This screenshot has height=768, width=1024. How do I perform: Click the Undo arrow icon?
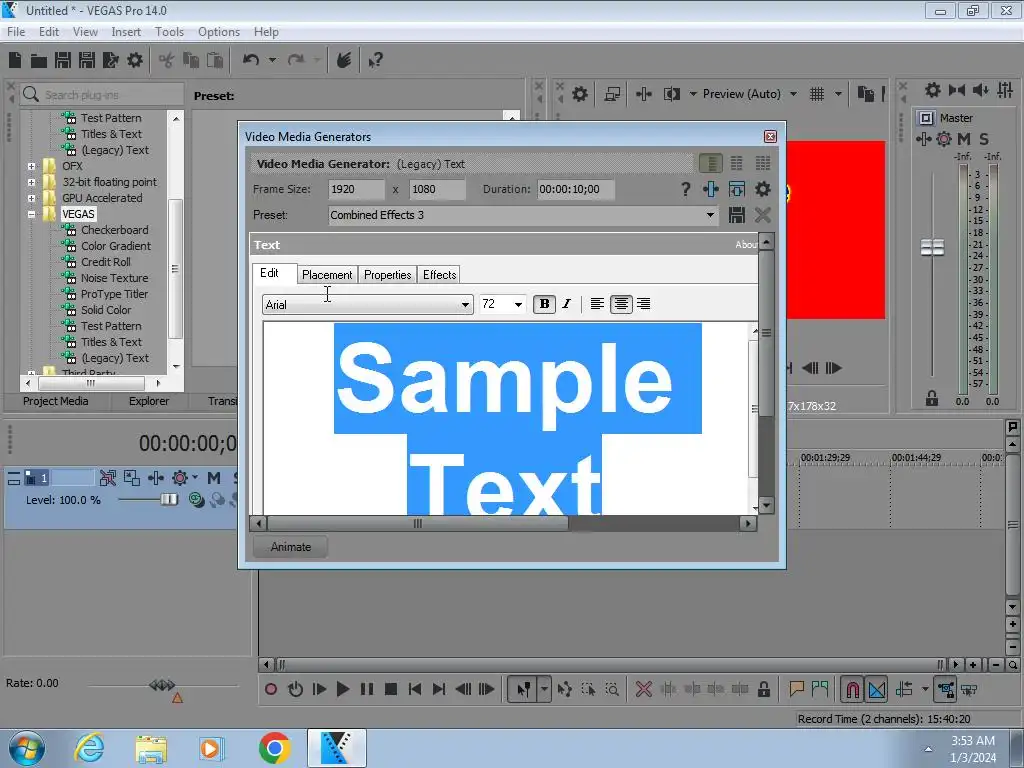[251, 60]
